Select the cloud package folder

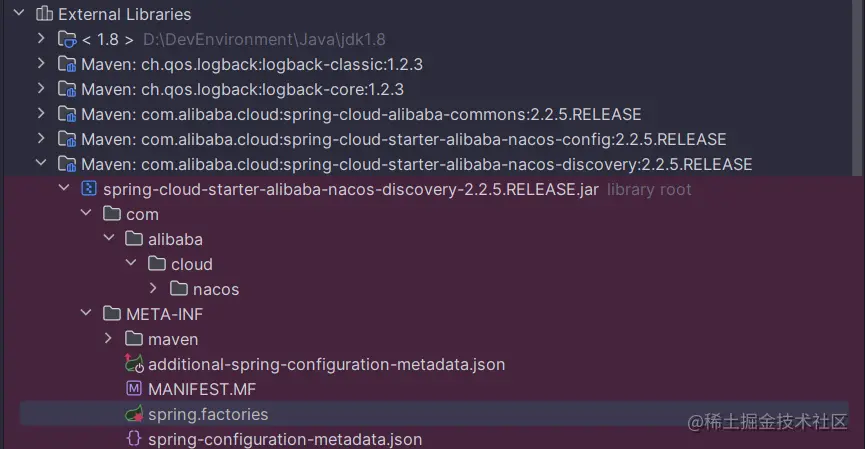(x=191, y=264)
